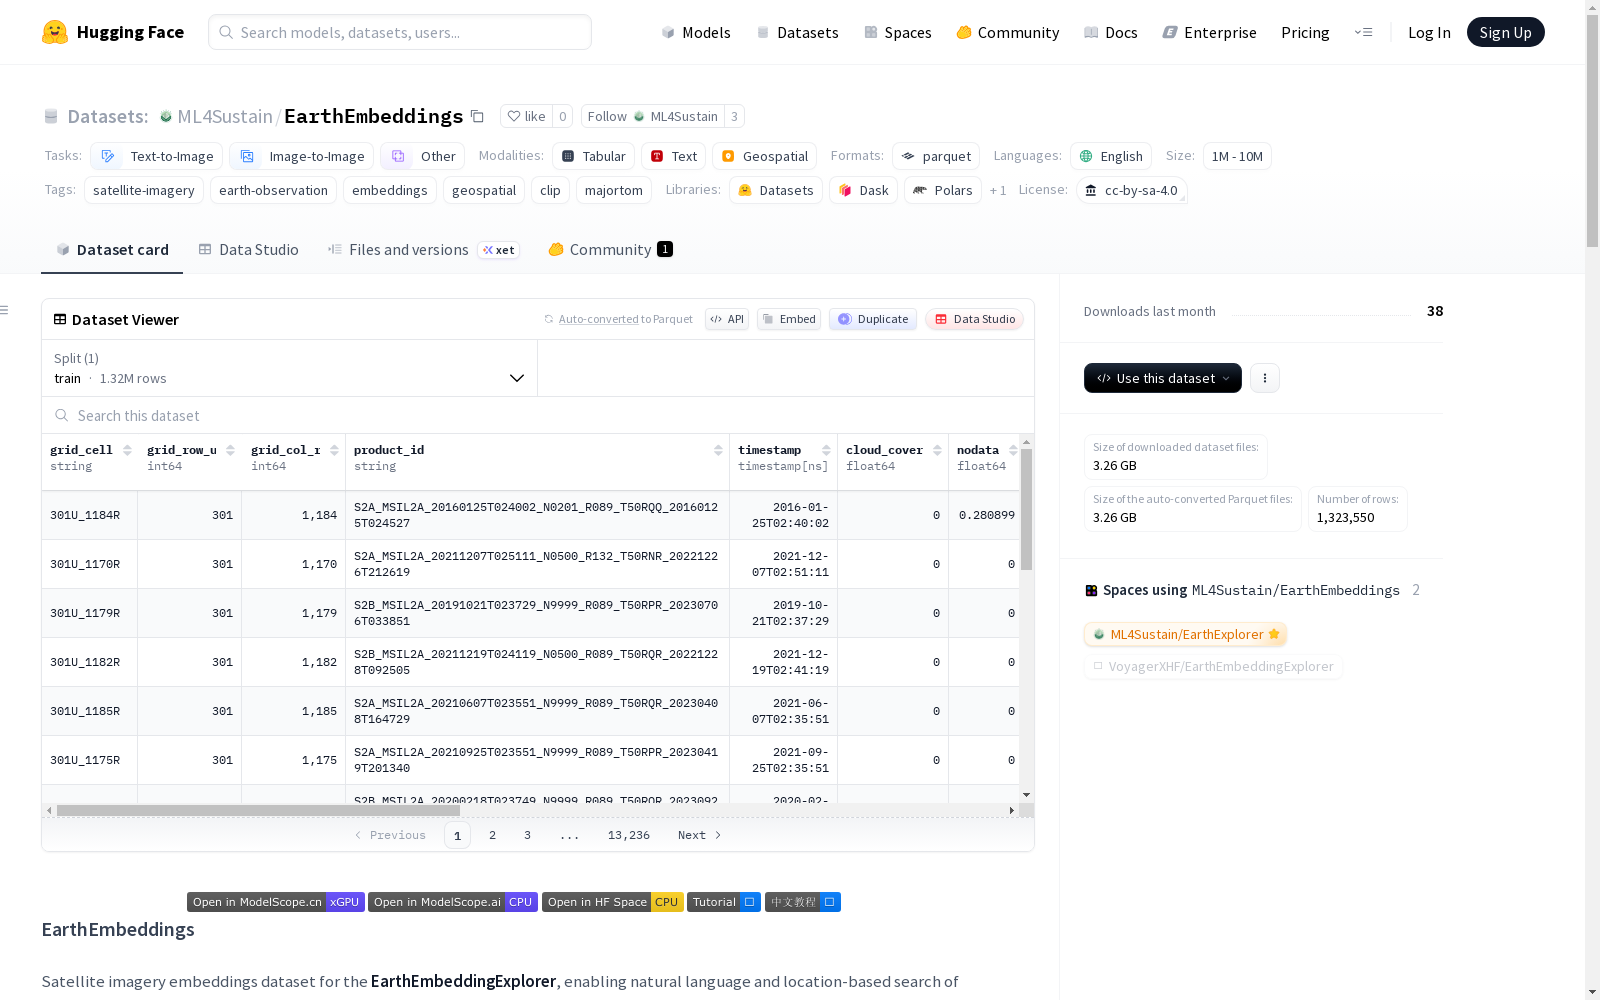1600x1000 pixels.
Task: Switch to the Data Studio tab
Action: click(248, 250)
